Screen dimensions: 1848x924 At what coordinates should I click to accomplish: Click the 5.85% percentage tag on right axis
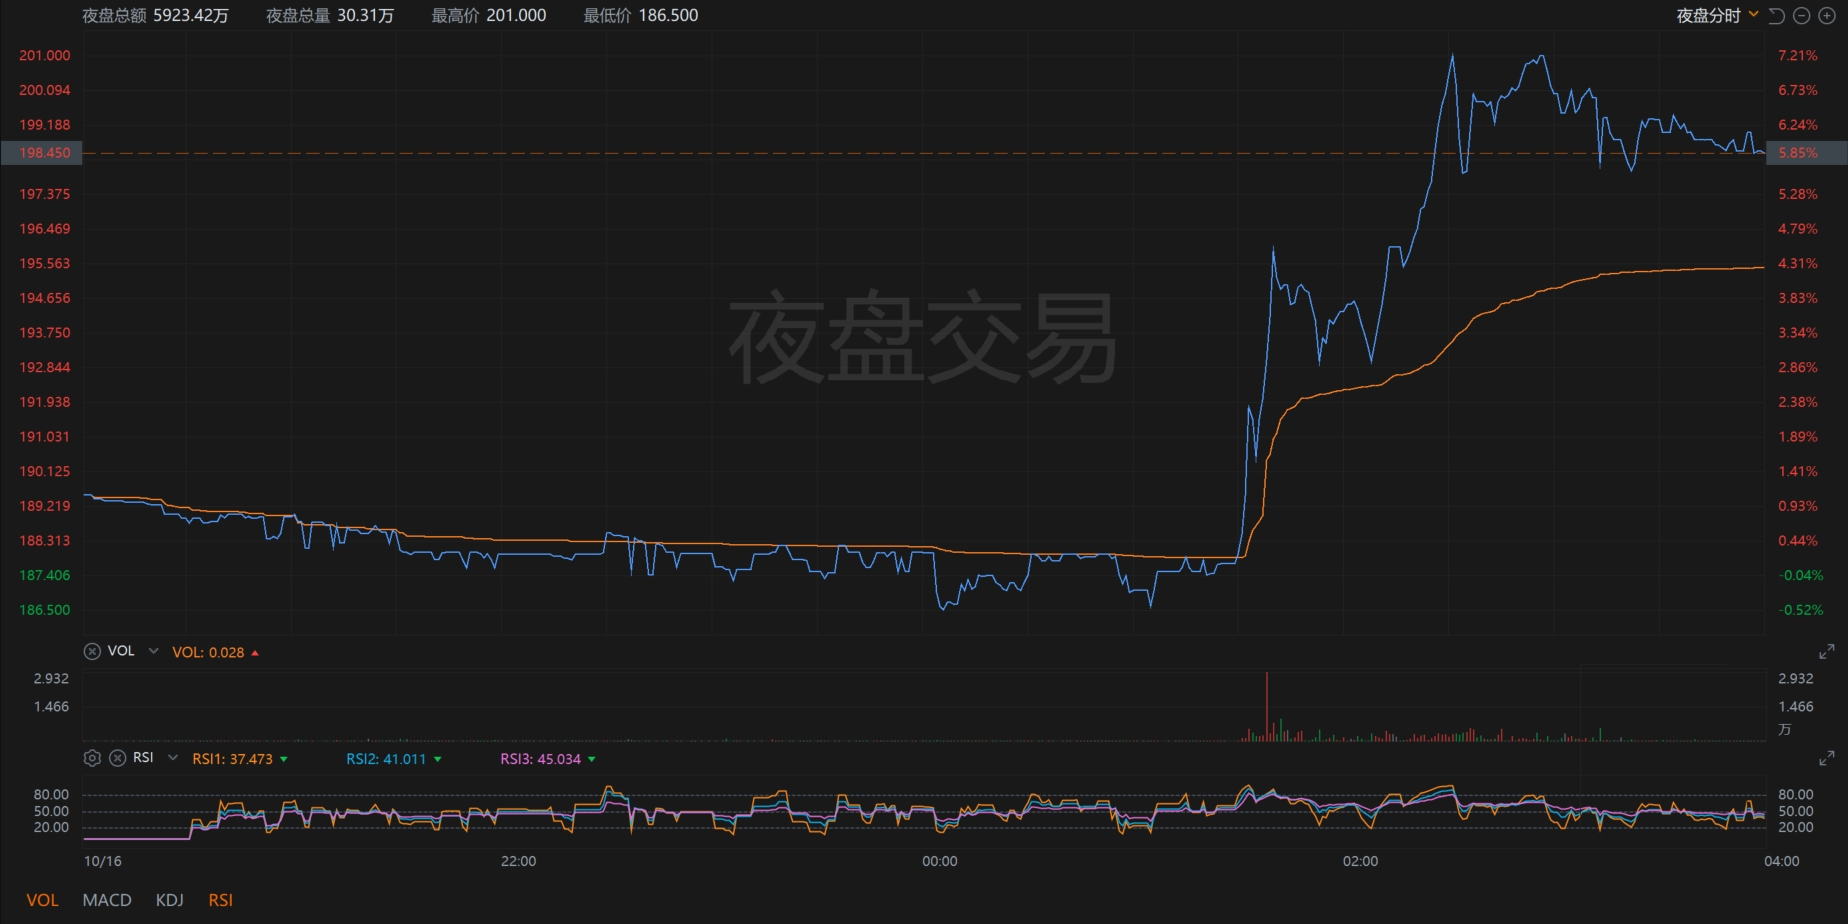click(1806, 153)
